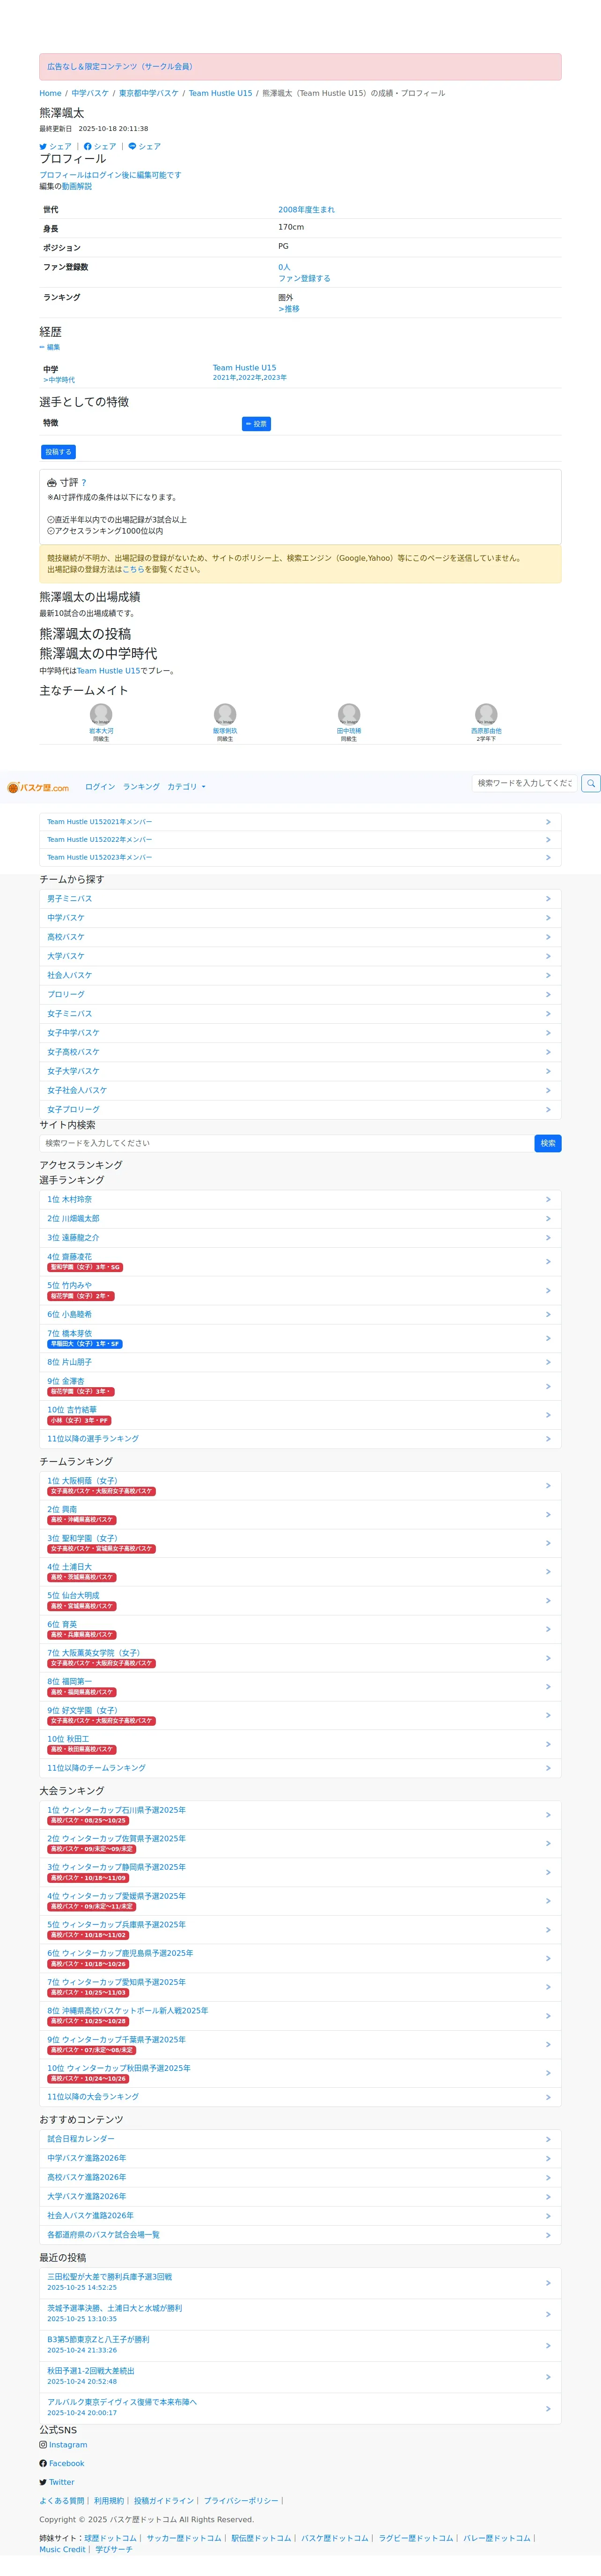Open the 高校バスケ category row
Screen dimensions: 601x2576
point(300,937)
